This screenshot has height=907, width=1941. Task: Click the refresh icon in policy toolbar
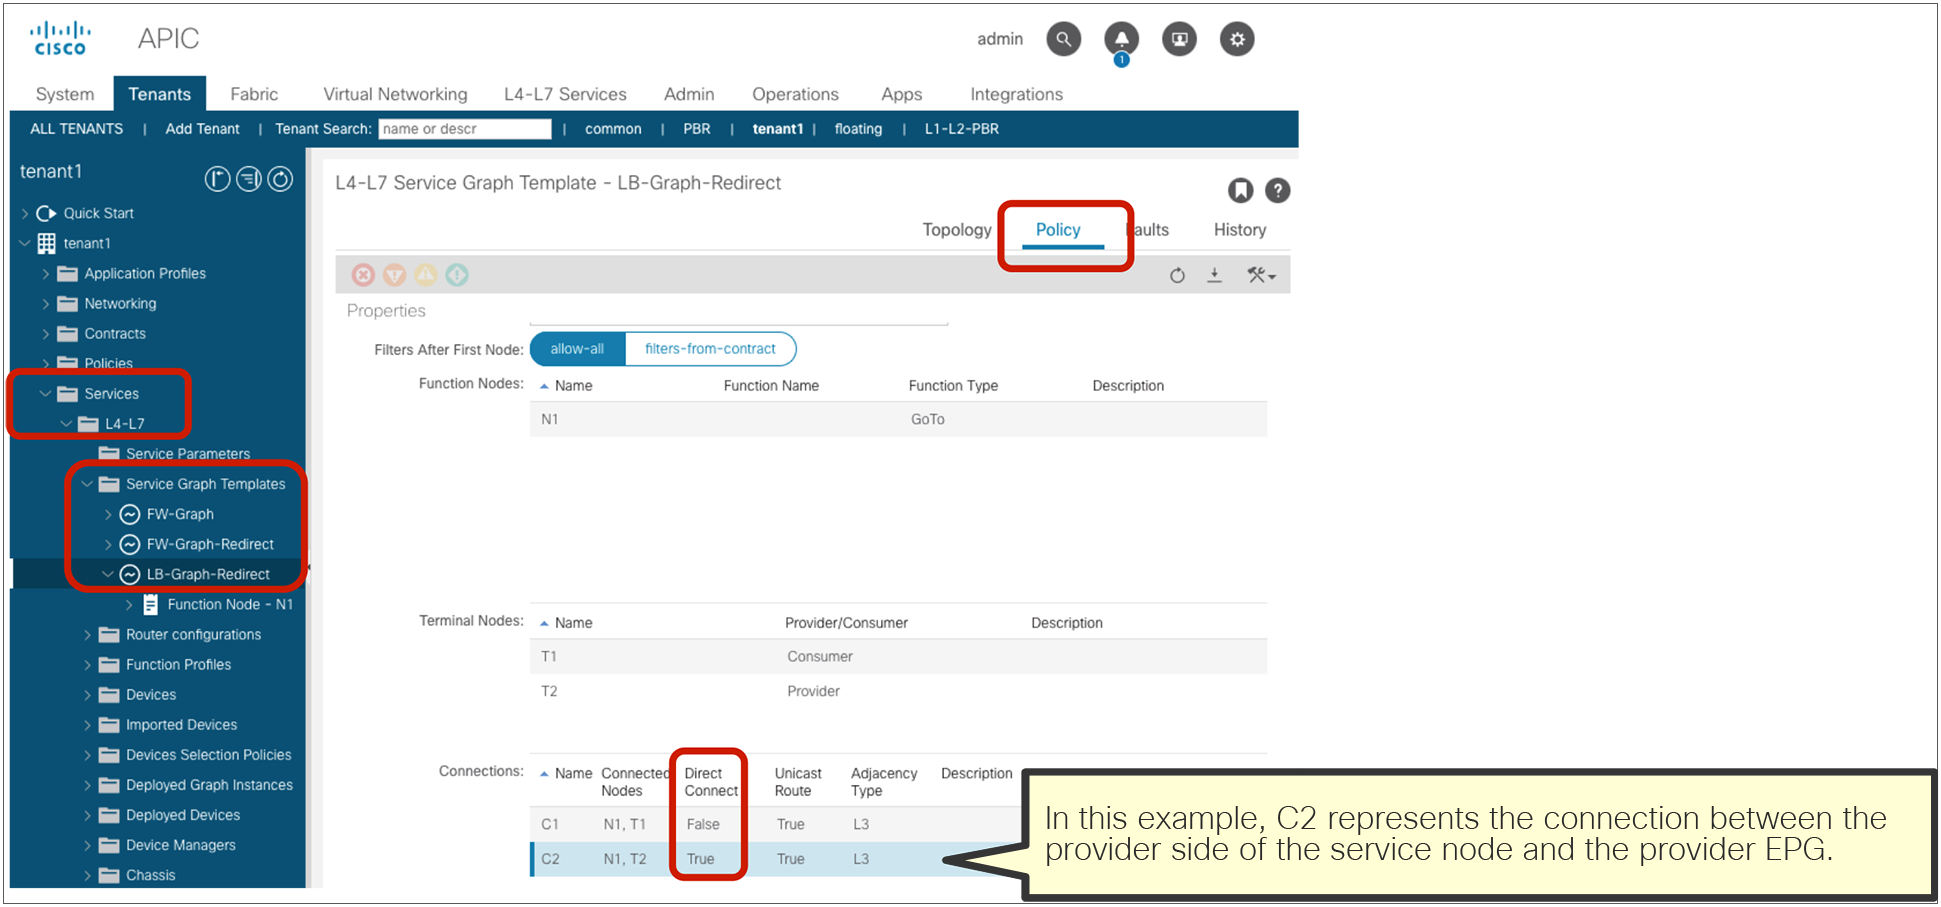[x=1177, y=275]
